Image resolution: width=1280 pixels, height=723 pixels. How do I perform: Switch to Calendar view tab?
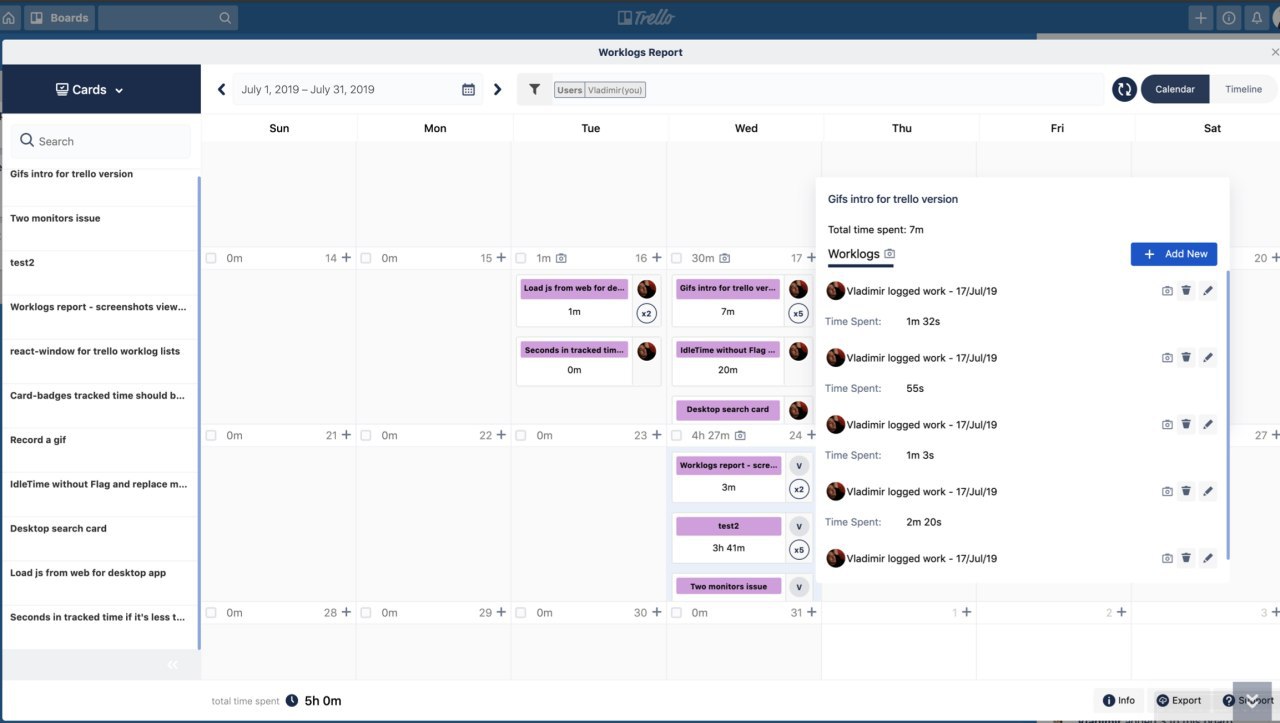point(1175,89)
